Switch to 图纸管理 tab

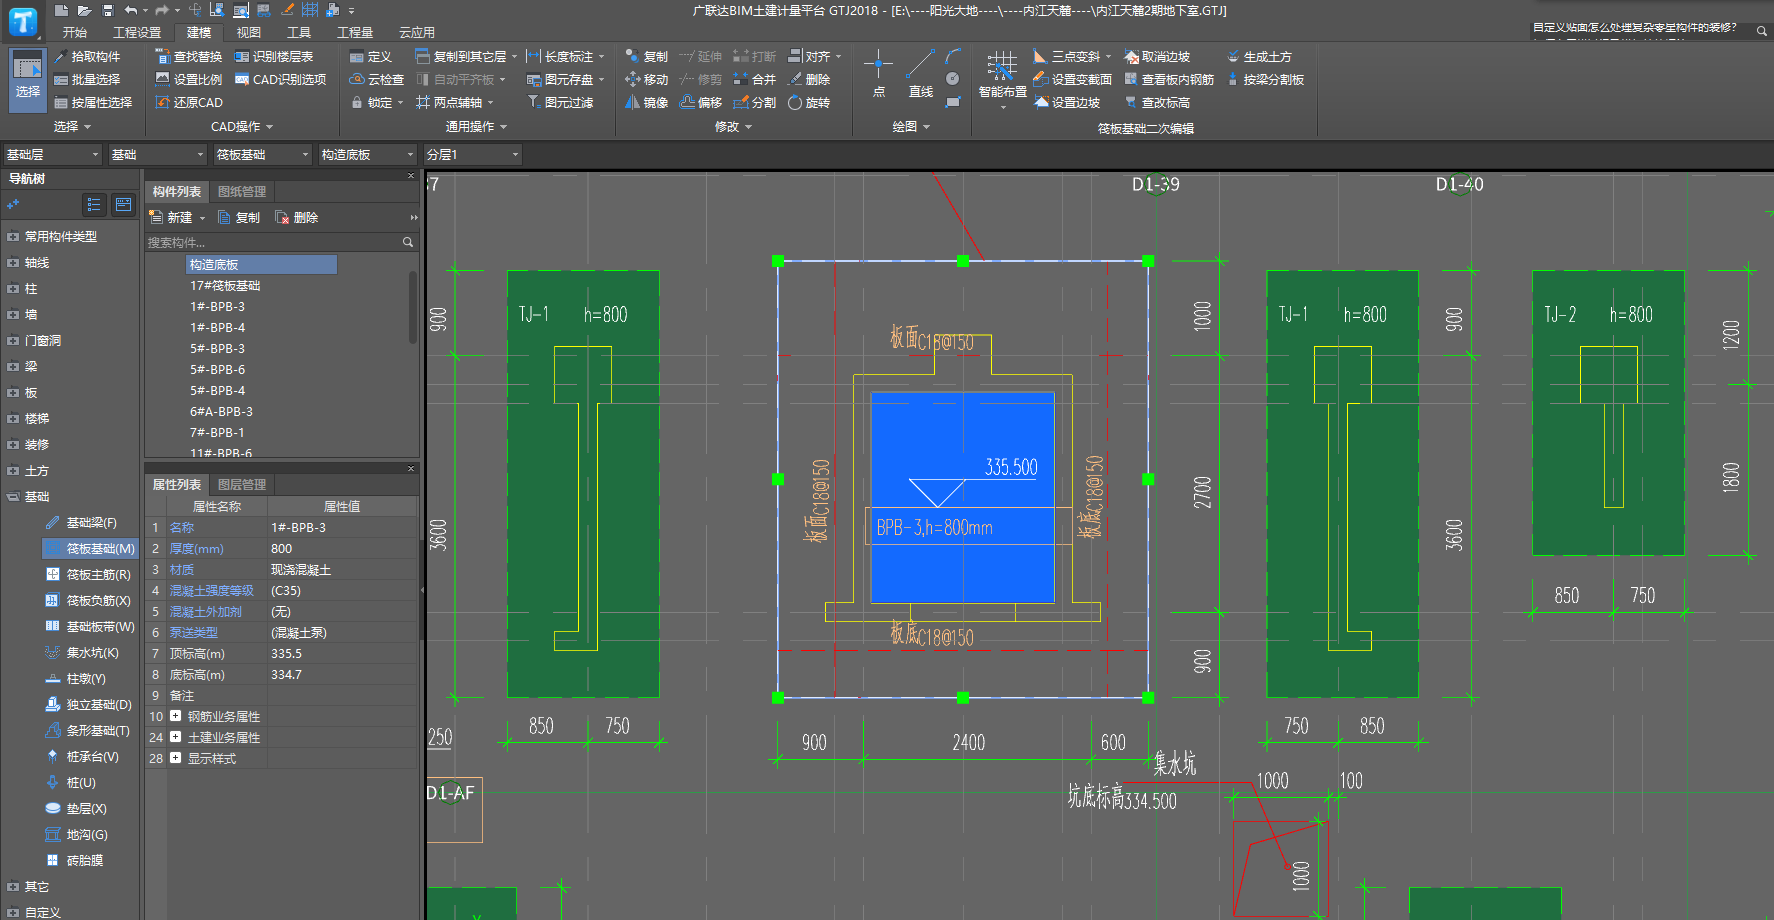[x=242, y=192]
